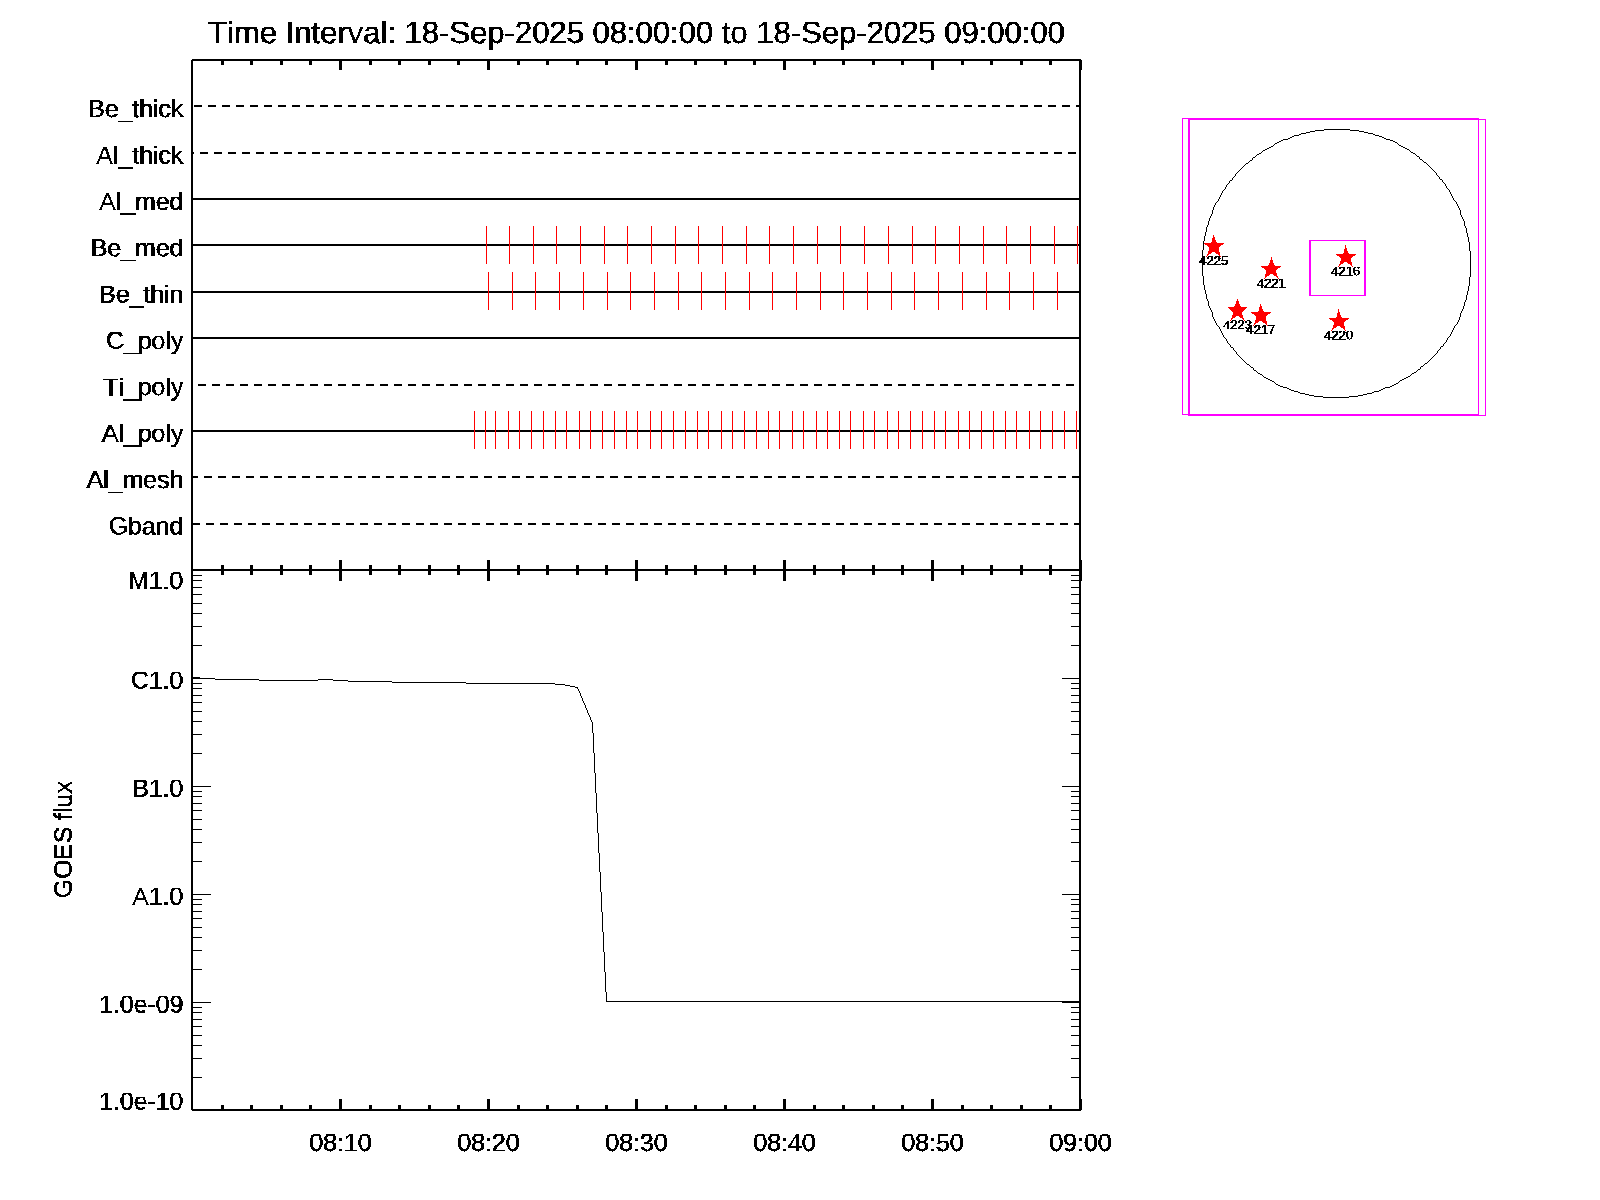Click the red star for region 4225

(x=1213, y=246)
